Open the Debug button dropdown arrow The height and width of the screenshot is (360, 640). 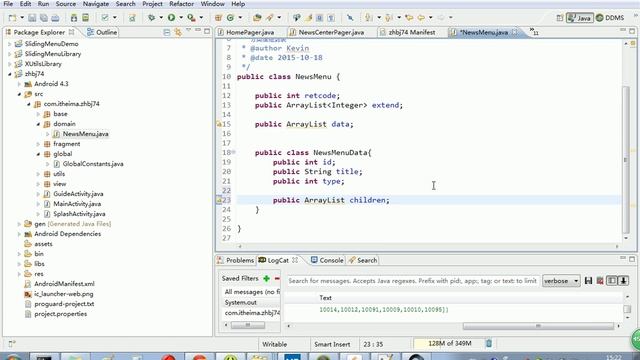[x=161, y=18]
